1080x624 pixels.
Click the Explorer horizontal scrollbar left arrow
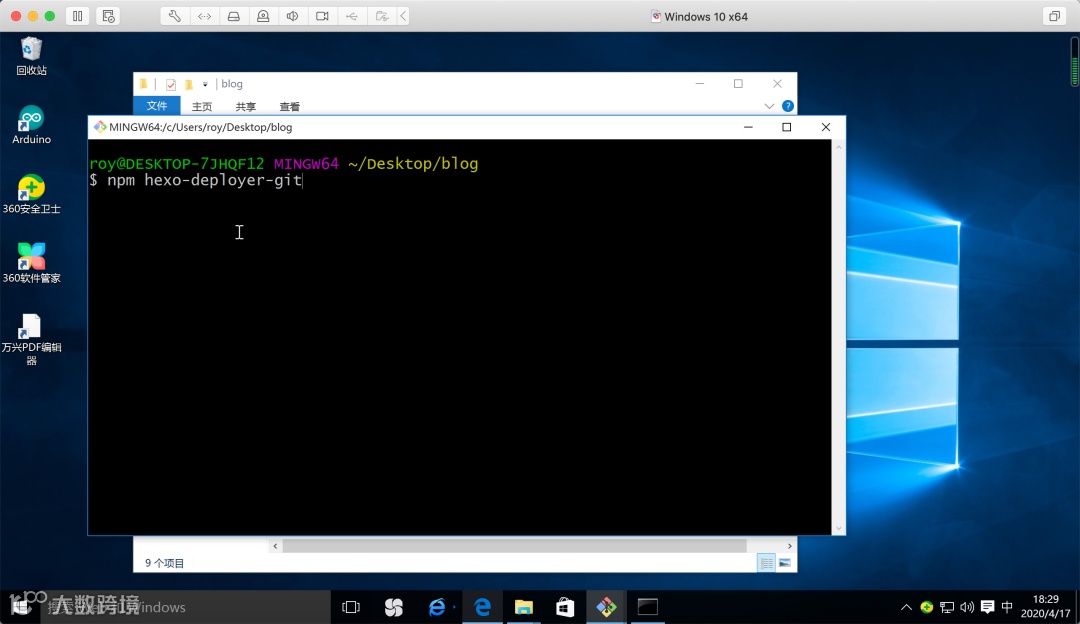click(276, 546)
